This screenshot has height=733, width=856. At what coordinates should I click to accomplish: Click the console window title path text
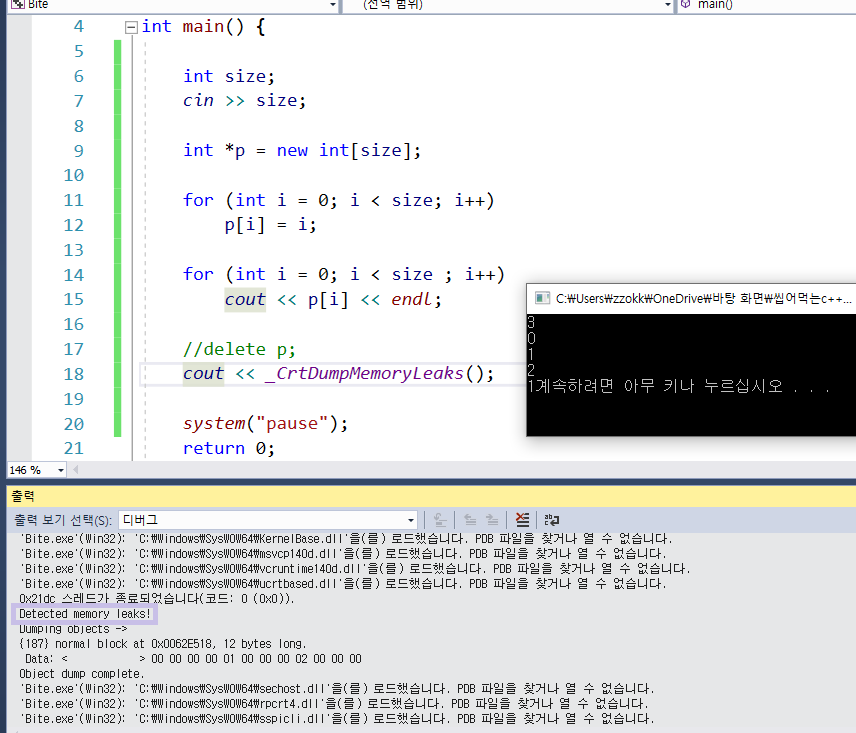coord(704,299)
